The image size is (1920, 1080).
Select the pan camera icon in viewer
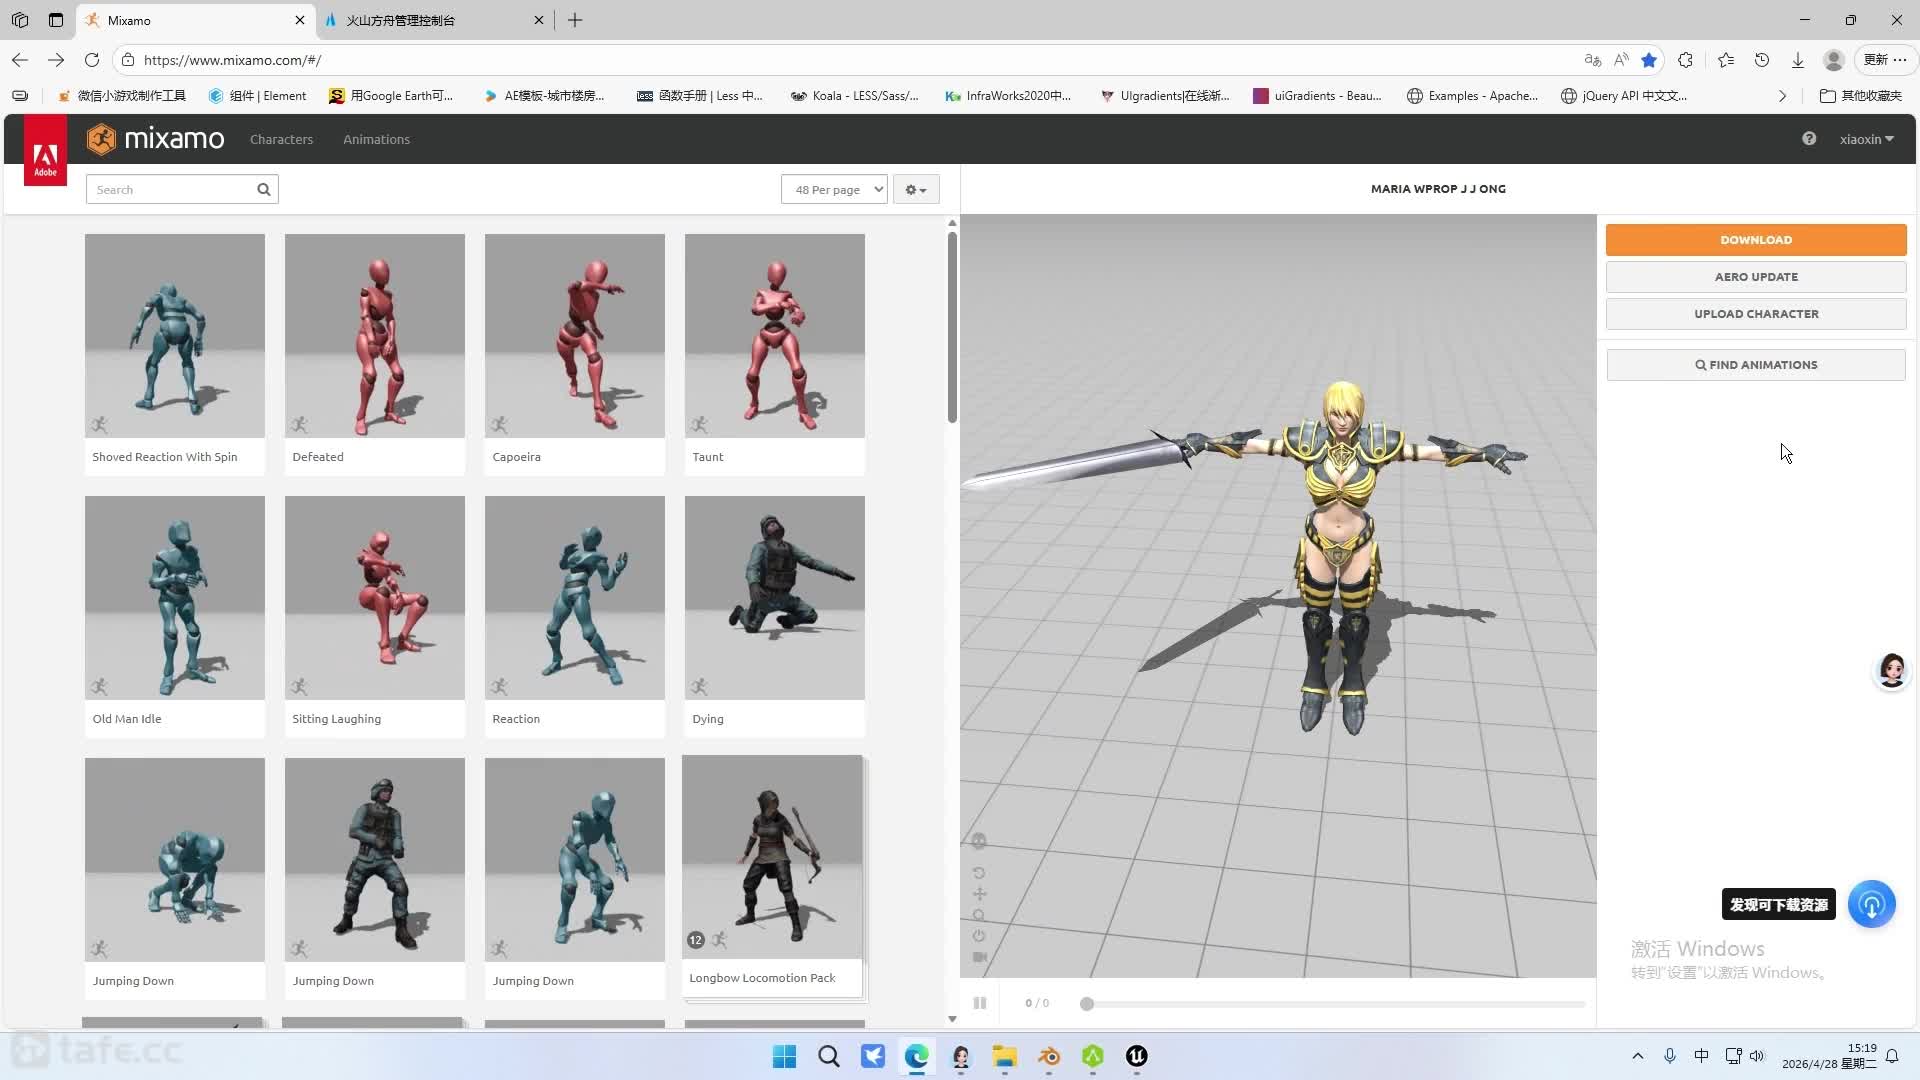pos(979,894)
